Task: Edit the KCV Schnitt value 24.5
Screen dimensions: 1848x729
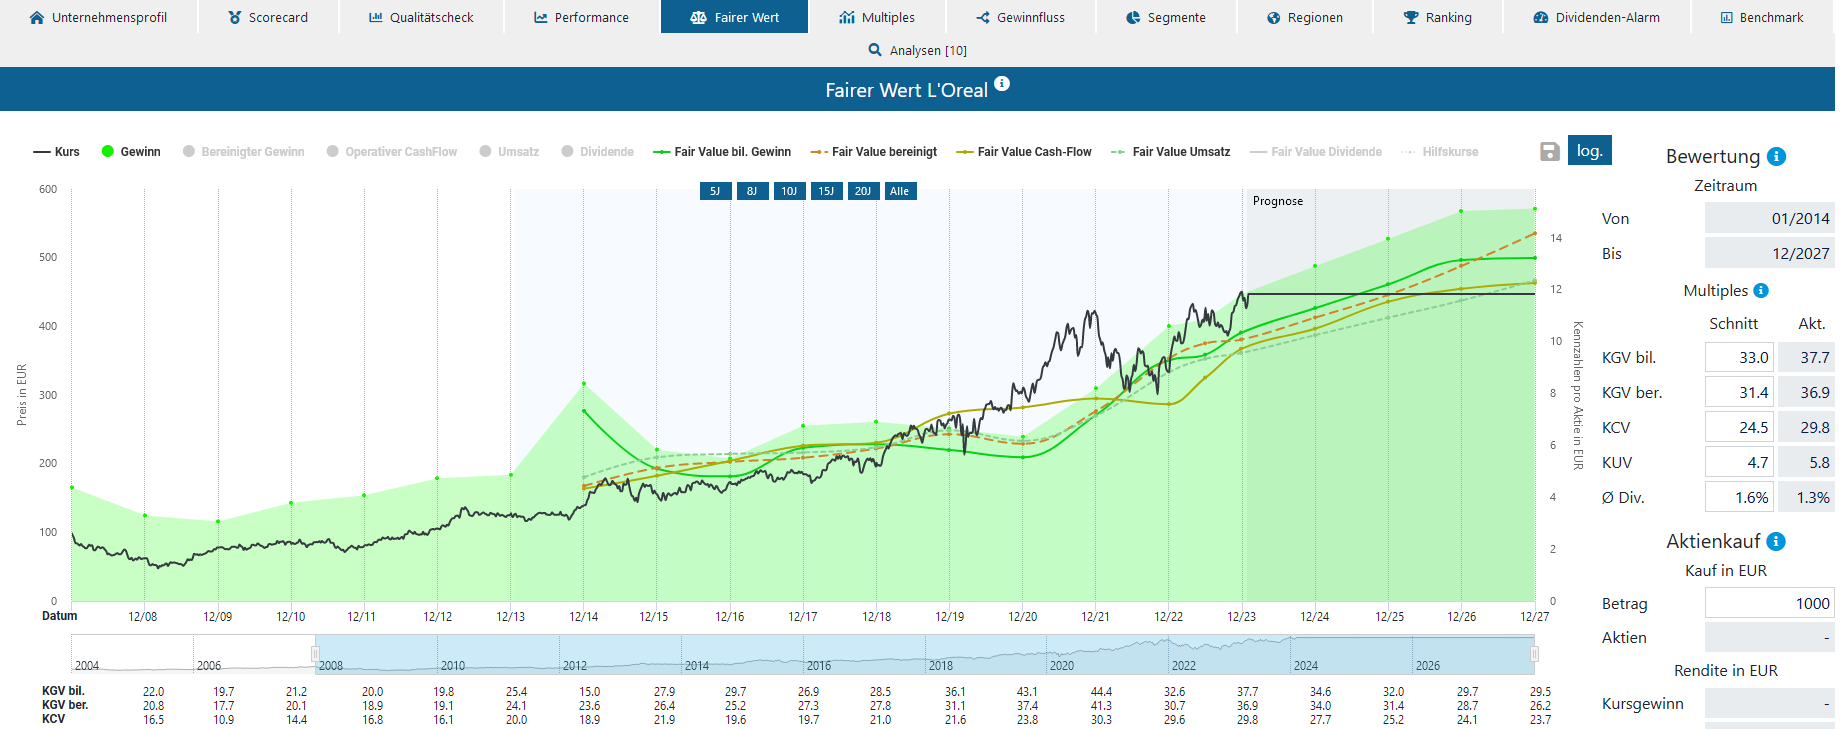Action: click(x=1739, y=427)
